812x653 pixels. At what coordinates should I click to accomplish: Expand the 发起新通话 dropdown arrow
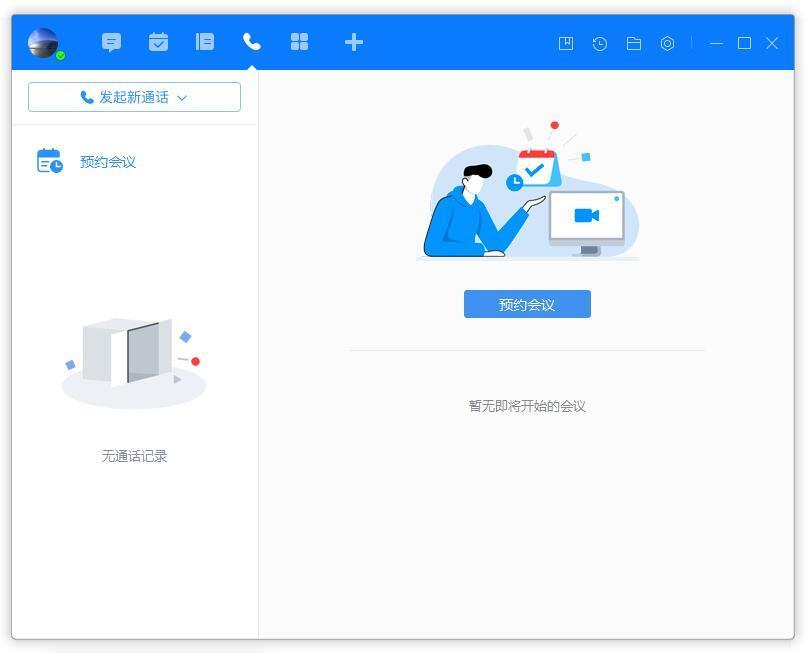[182, 98]
